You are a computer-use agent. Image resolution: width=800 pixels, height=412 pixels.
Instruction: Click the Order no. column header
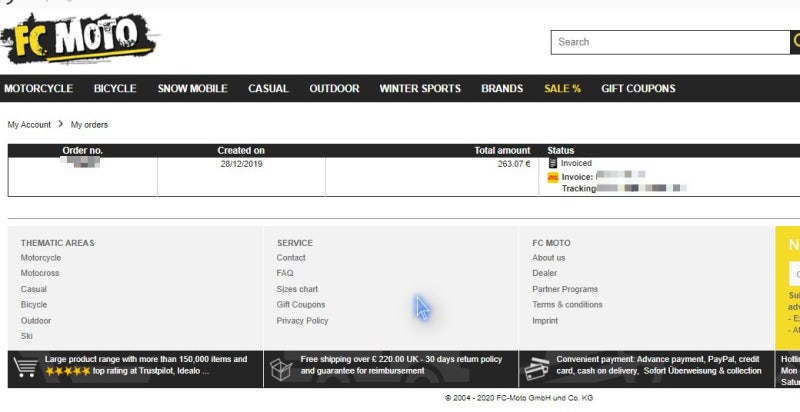coord(83,150)
